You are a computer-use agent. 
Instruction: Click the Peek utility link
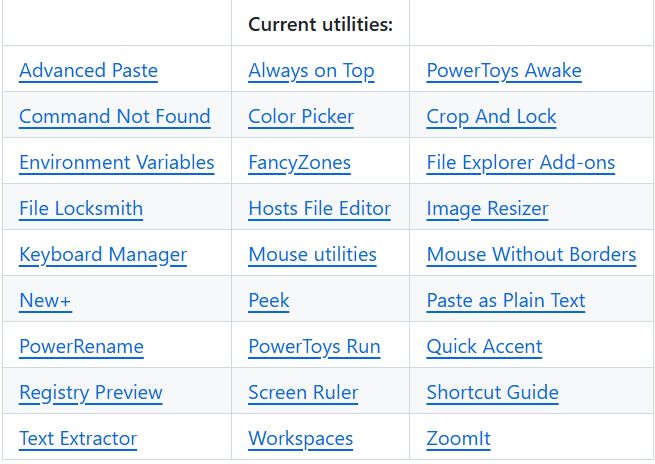[x=268, y=301]
